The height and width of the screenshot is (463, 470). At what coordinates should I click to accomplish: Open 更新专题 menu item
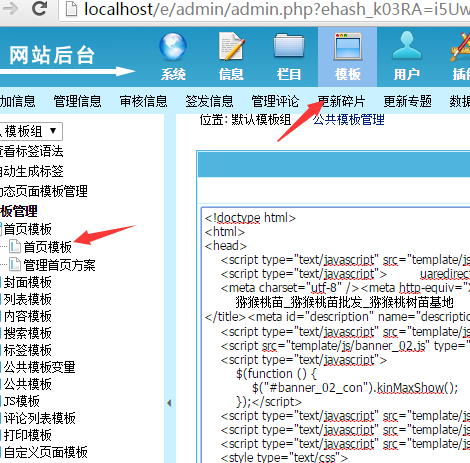(x=407, y=101)
